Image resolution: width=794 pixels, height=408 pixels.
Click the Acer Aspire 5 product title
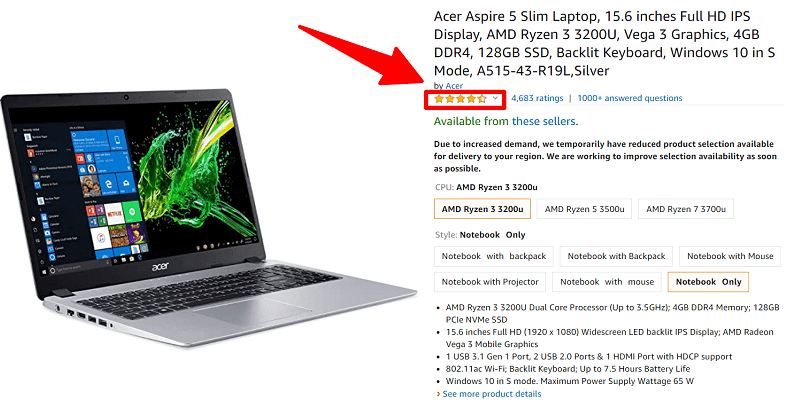604,44
